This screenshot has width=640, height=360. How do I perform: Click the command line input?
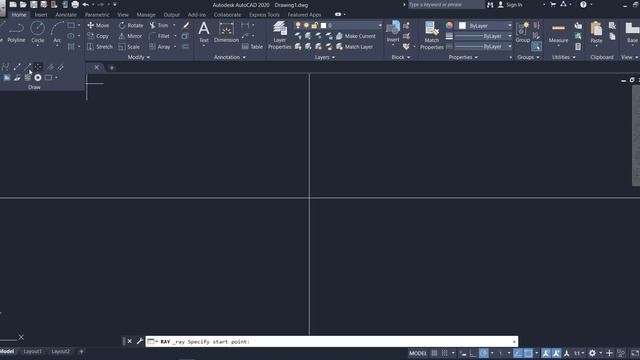[x=331, y=342]
